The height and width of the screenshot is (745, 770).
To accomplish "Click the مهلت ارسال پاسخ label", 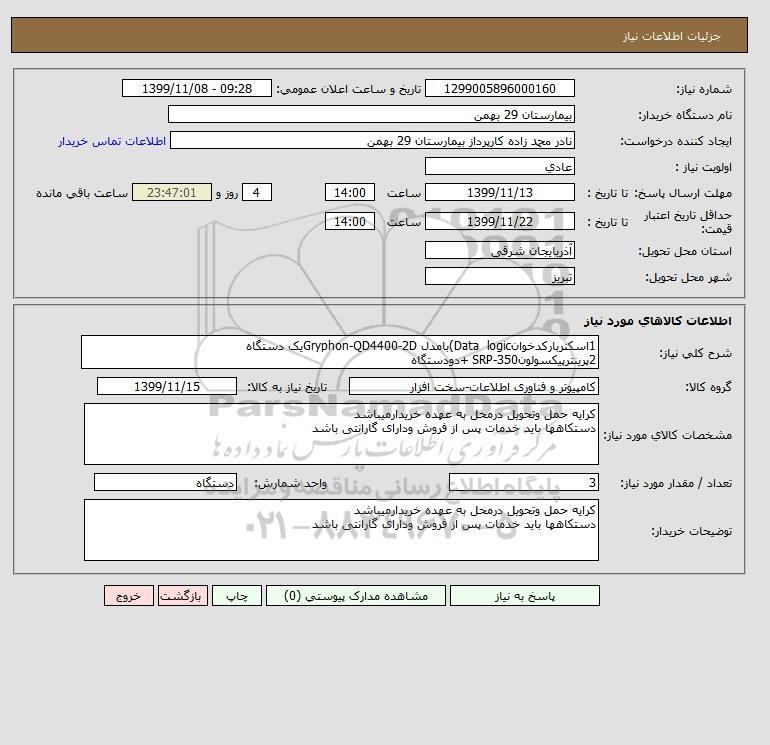I will pos(683,193).
